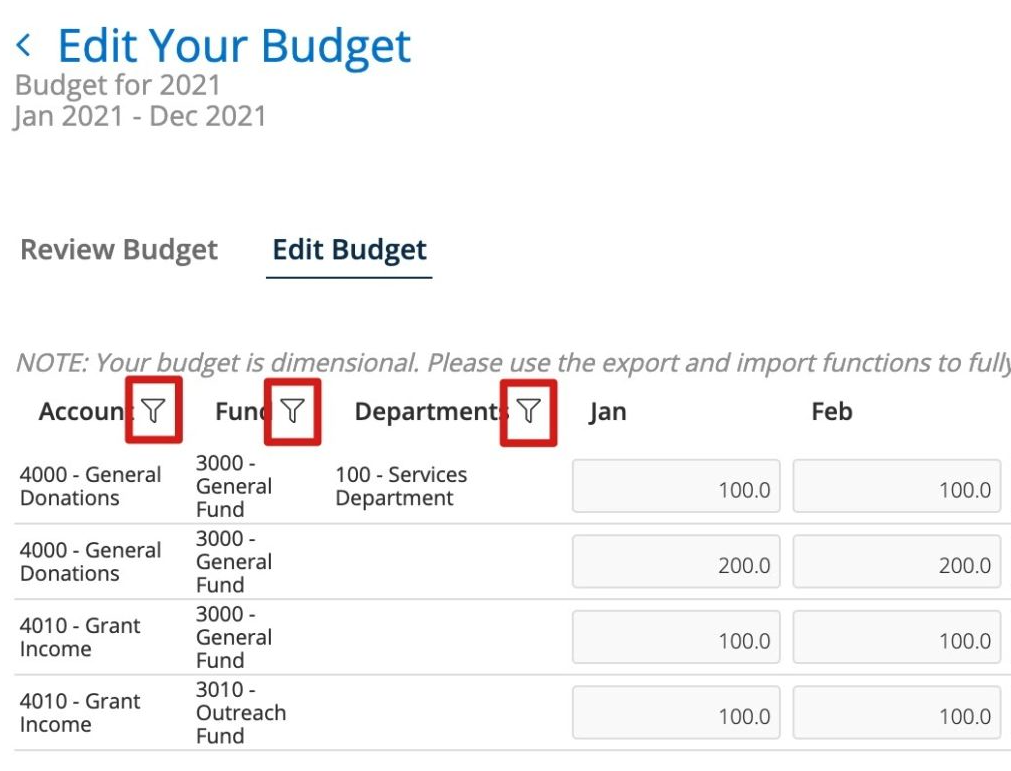Select the 100 - Services Department cell
This screenshot has height=771, width=1011.
pyautogui.click(x=401, y=486)
